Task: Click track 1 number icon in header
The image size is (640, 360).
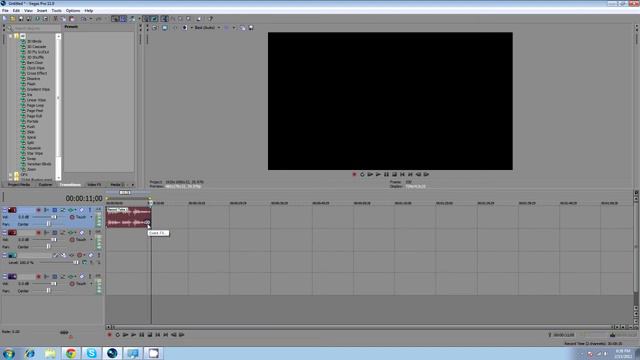Action: click(12, 210)
